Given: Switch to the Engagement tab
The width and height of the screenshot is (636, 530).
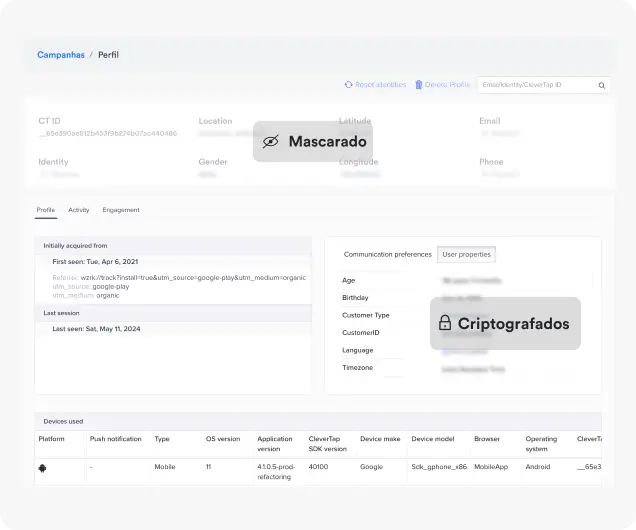Looking at the screenshot, I should click(x=121, y=210).
